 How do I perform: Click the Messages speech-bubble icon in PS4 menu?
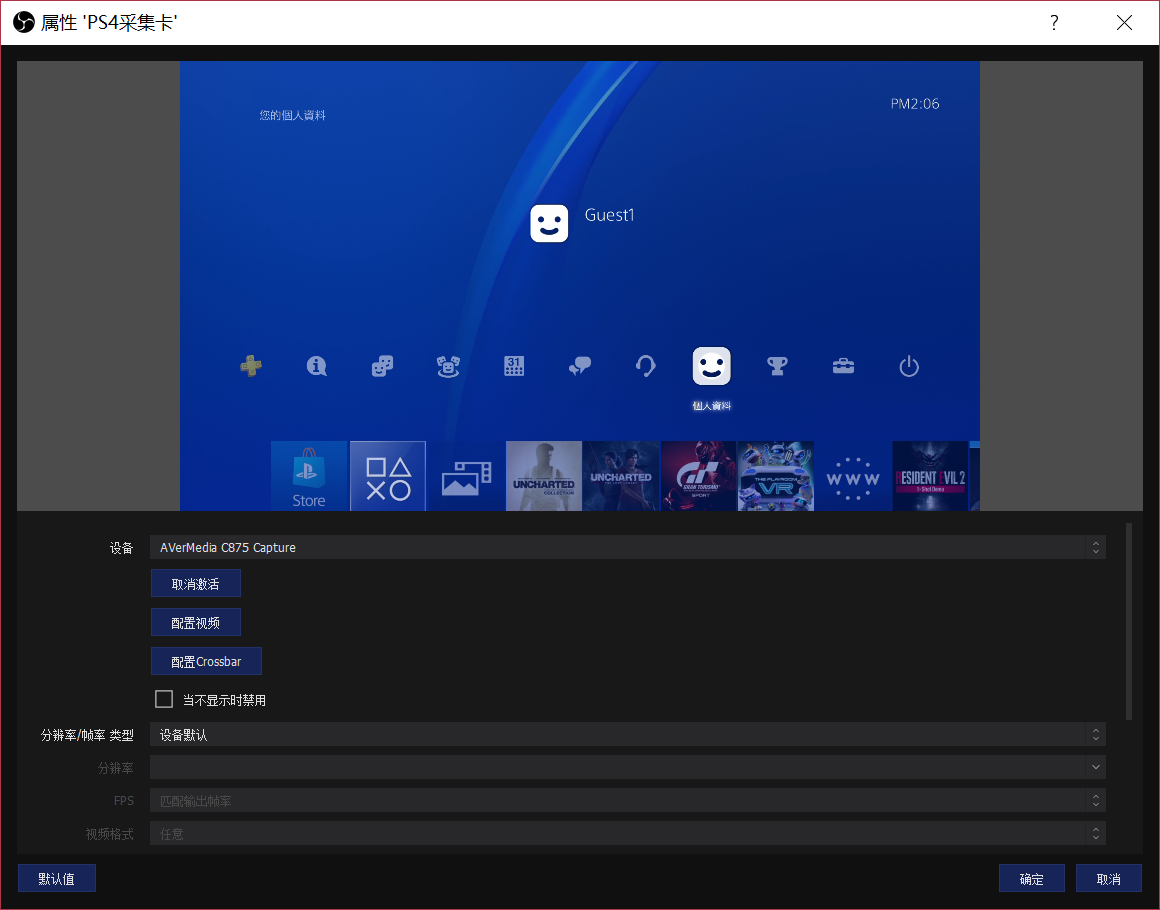(580, 365)
